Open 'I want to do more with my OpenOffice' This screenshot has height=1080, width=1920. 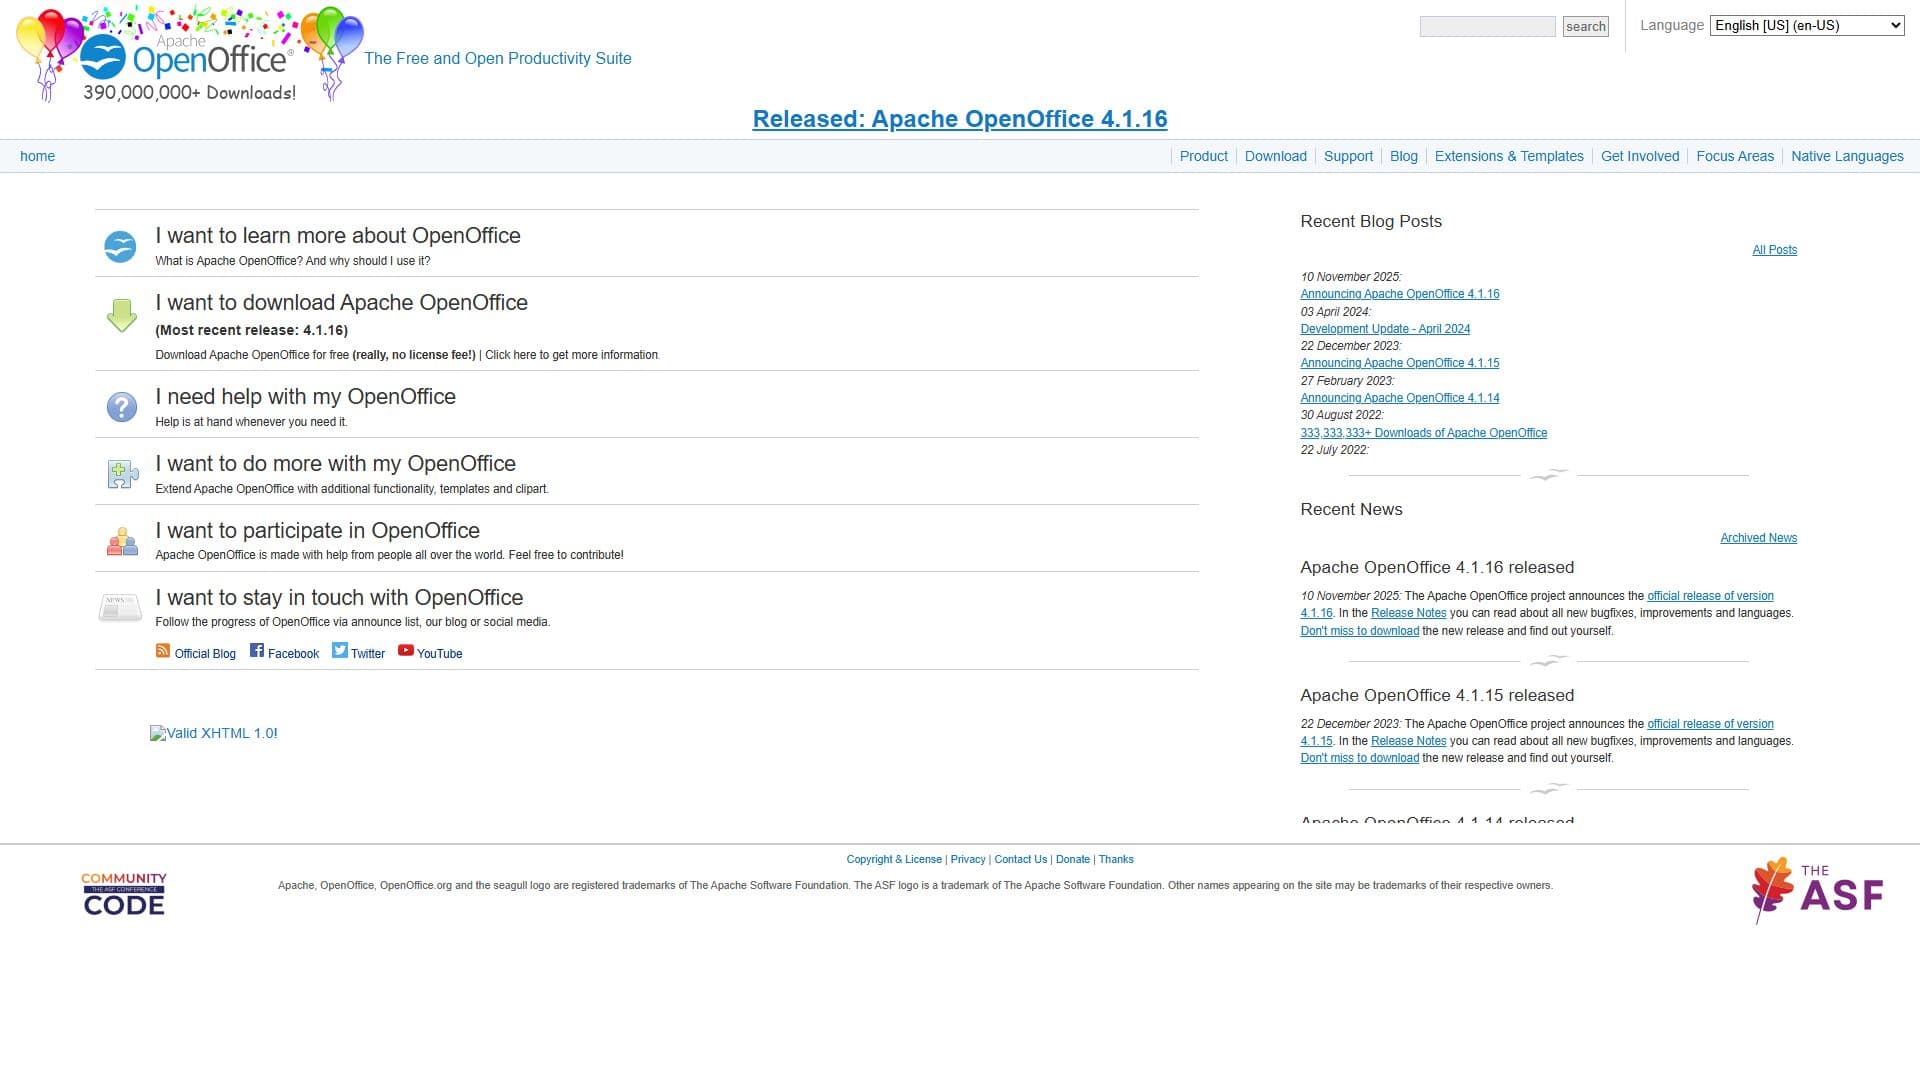pos(335,463)
